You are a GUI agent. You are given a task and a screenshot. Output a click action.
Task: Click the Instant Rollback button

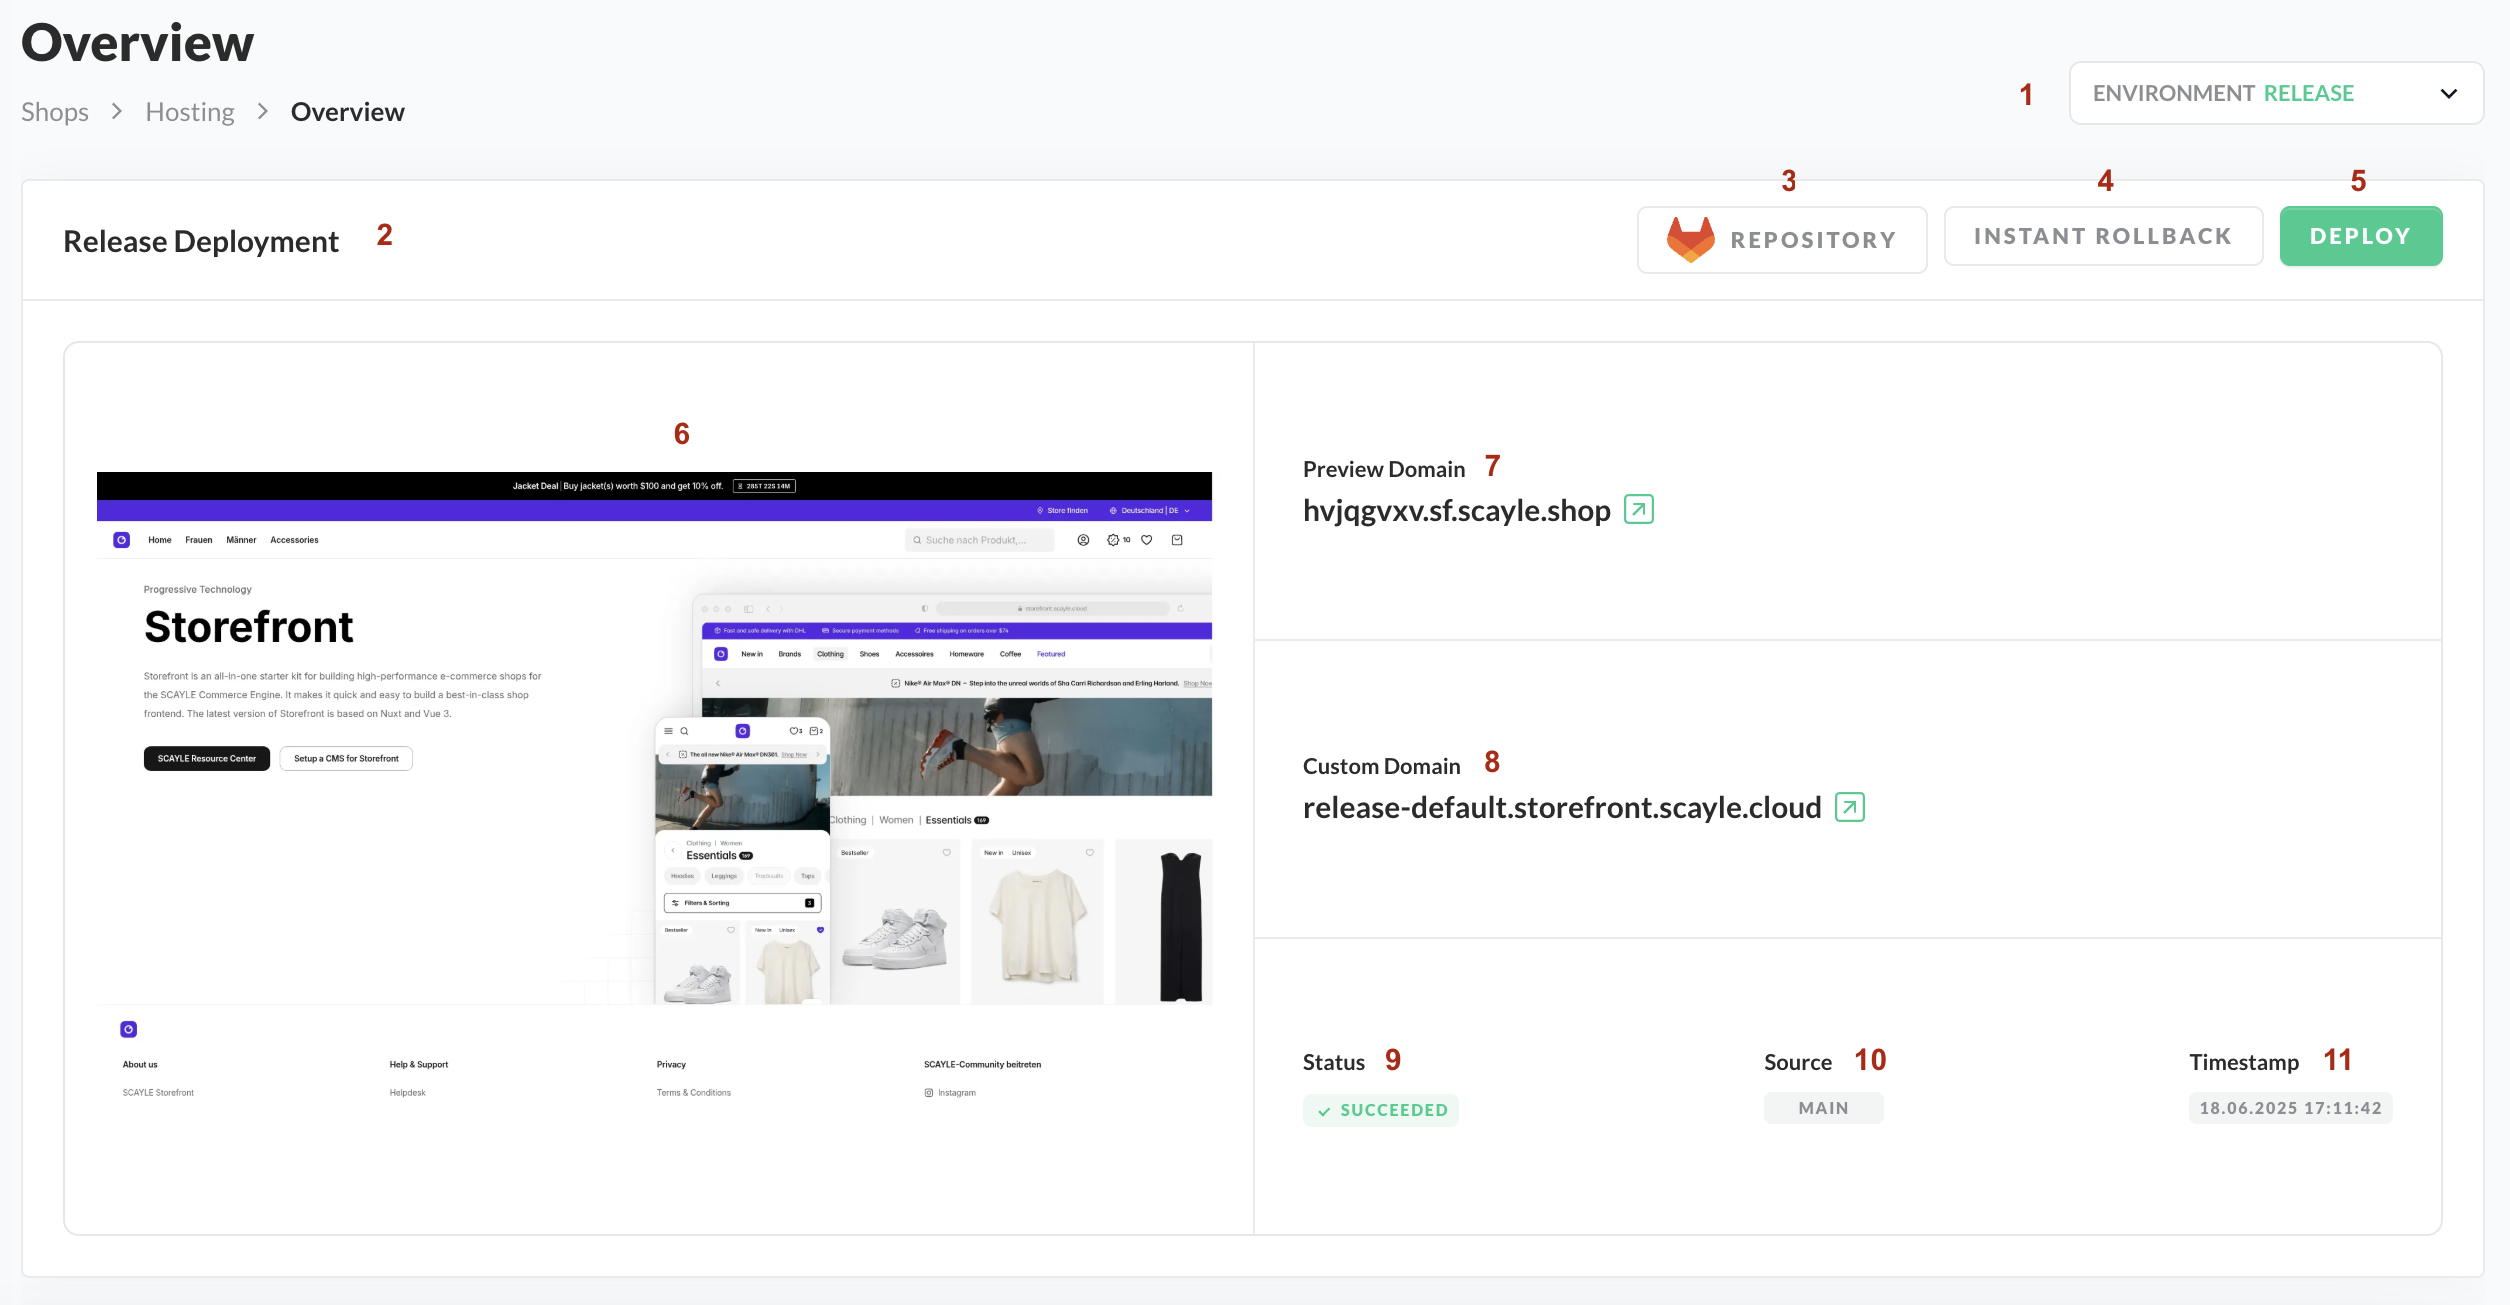click(2102, 237)
